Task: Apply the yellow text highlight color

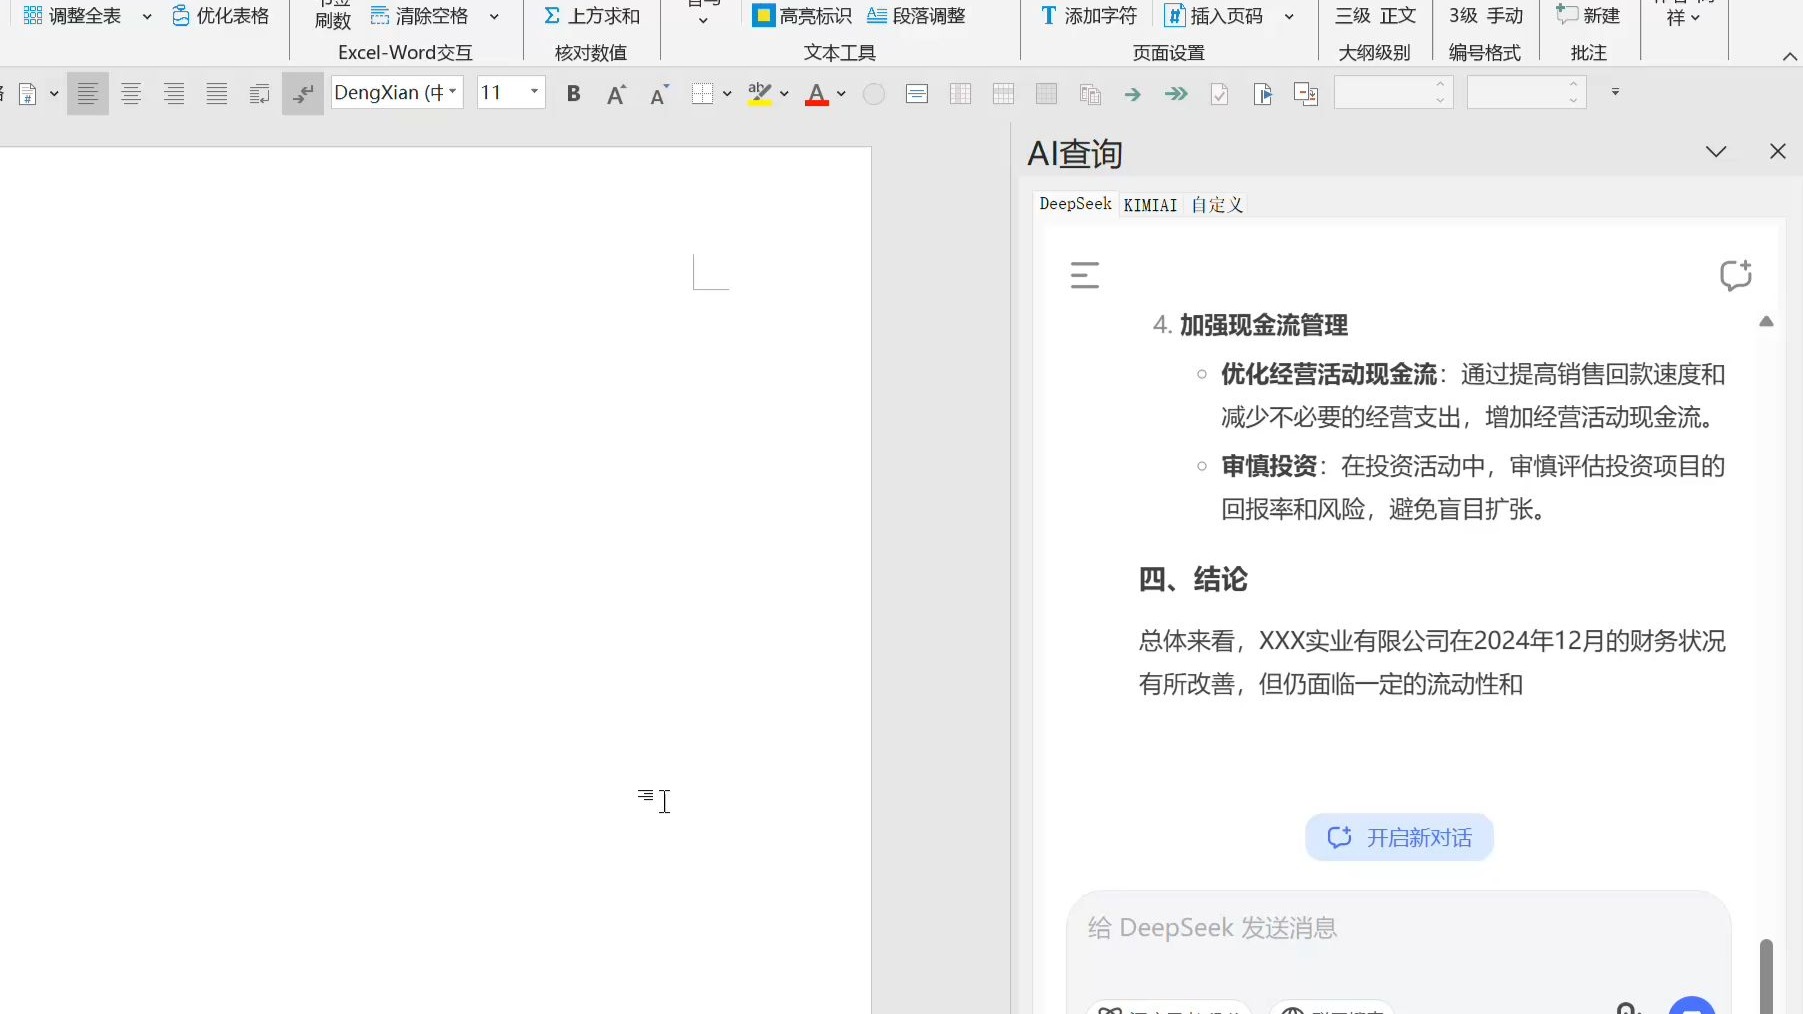Action: tap(759, 94)
